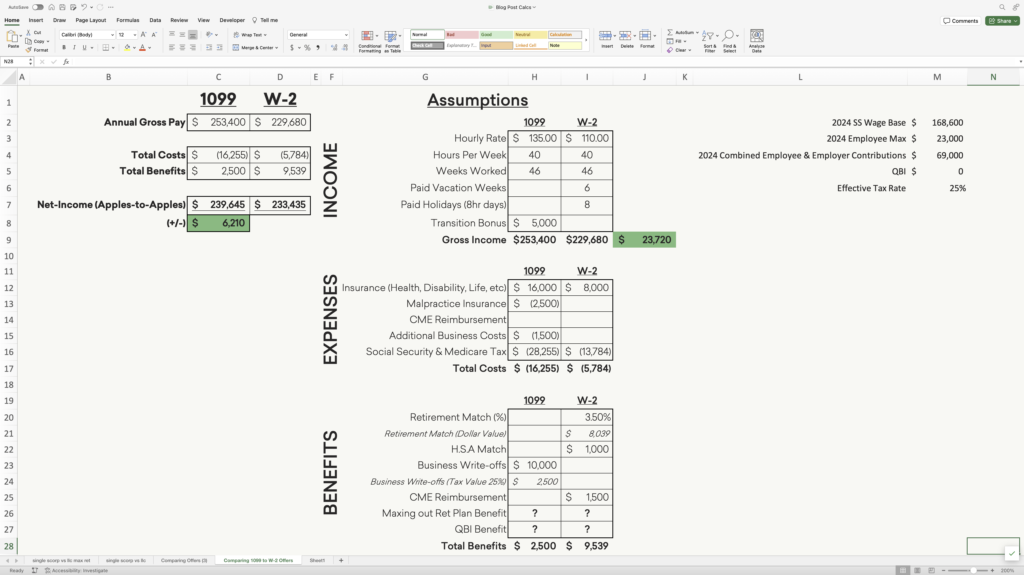This screenshot has height=575, width=1024.
Task: Click the Wrap Text button
Action: click(x=250, y=35)
